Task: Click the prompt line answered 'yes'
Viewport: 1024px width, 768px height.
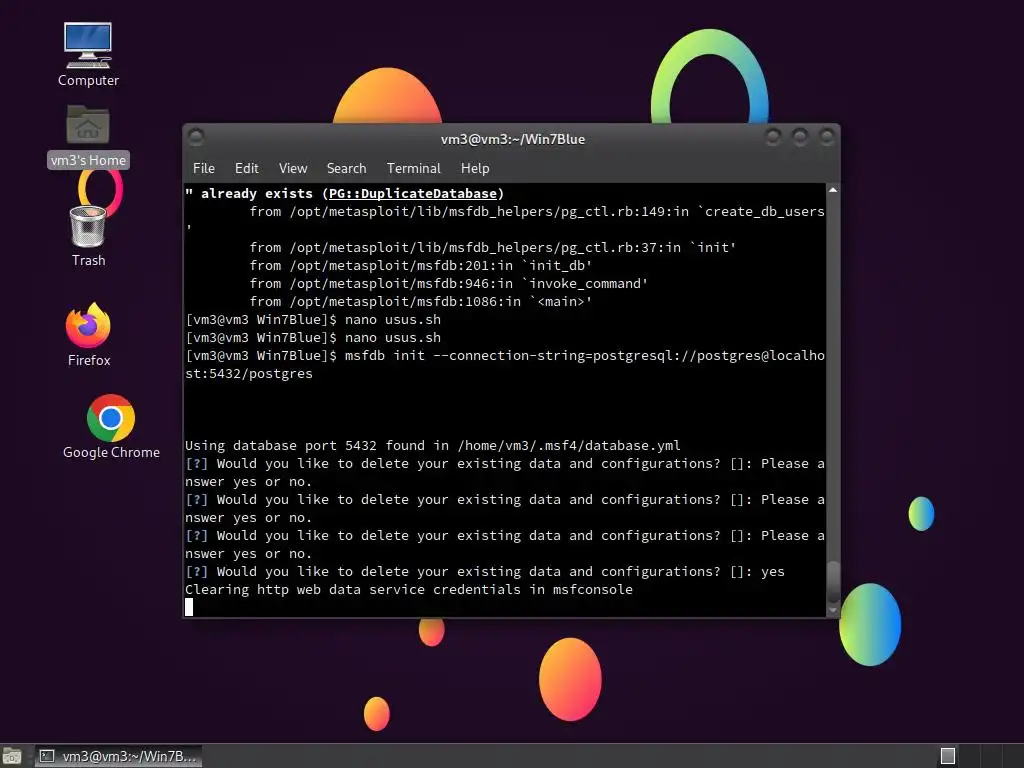Action: click(x=485, y=571)
